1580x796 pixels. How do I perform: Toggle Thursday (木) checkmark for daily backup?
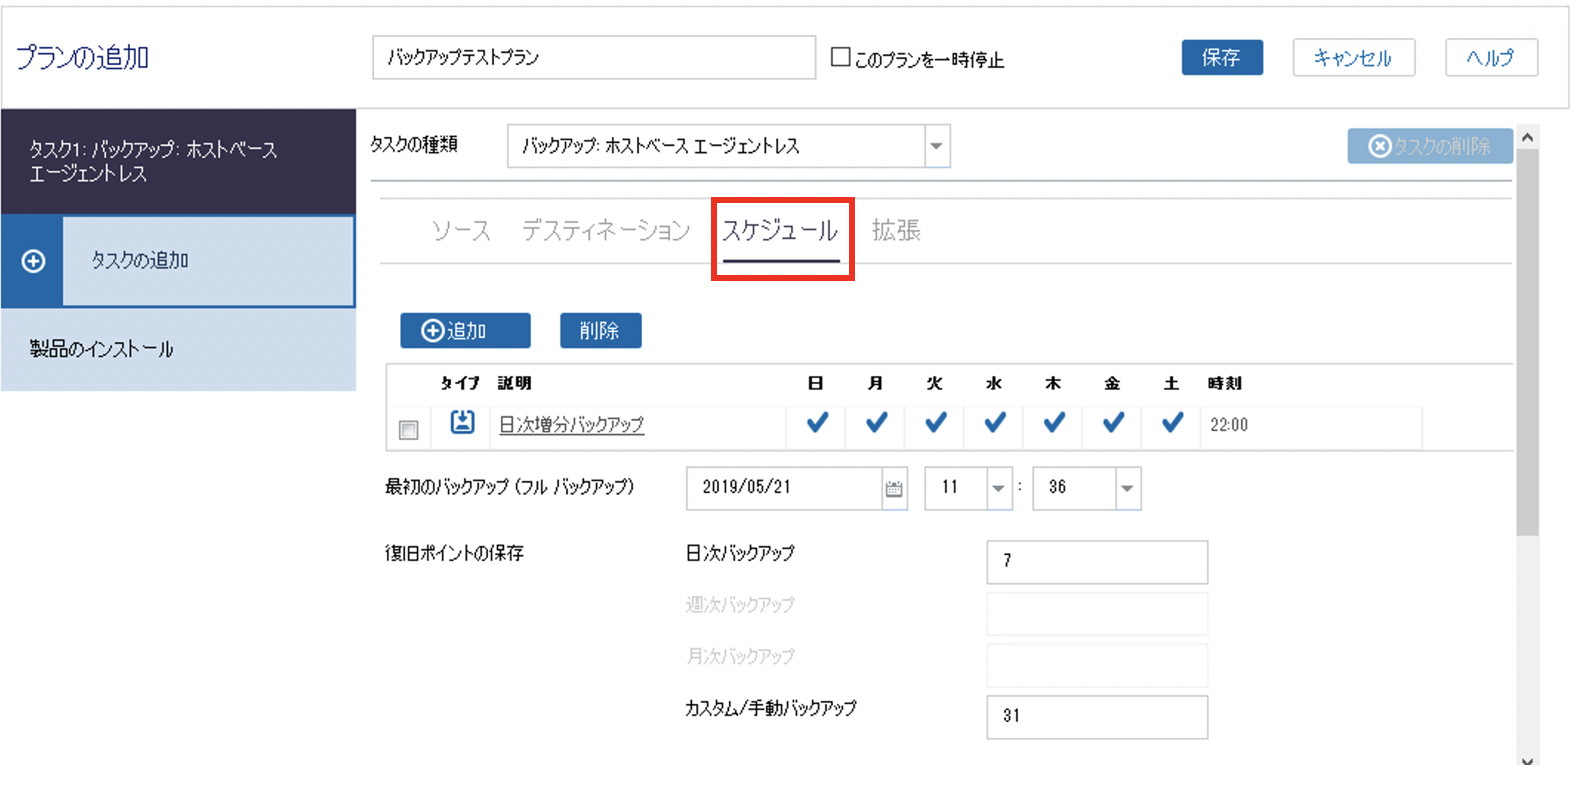(1054, 423)
